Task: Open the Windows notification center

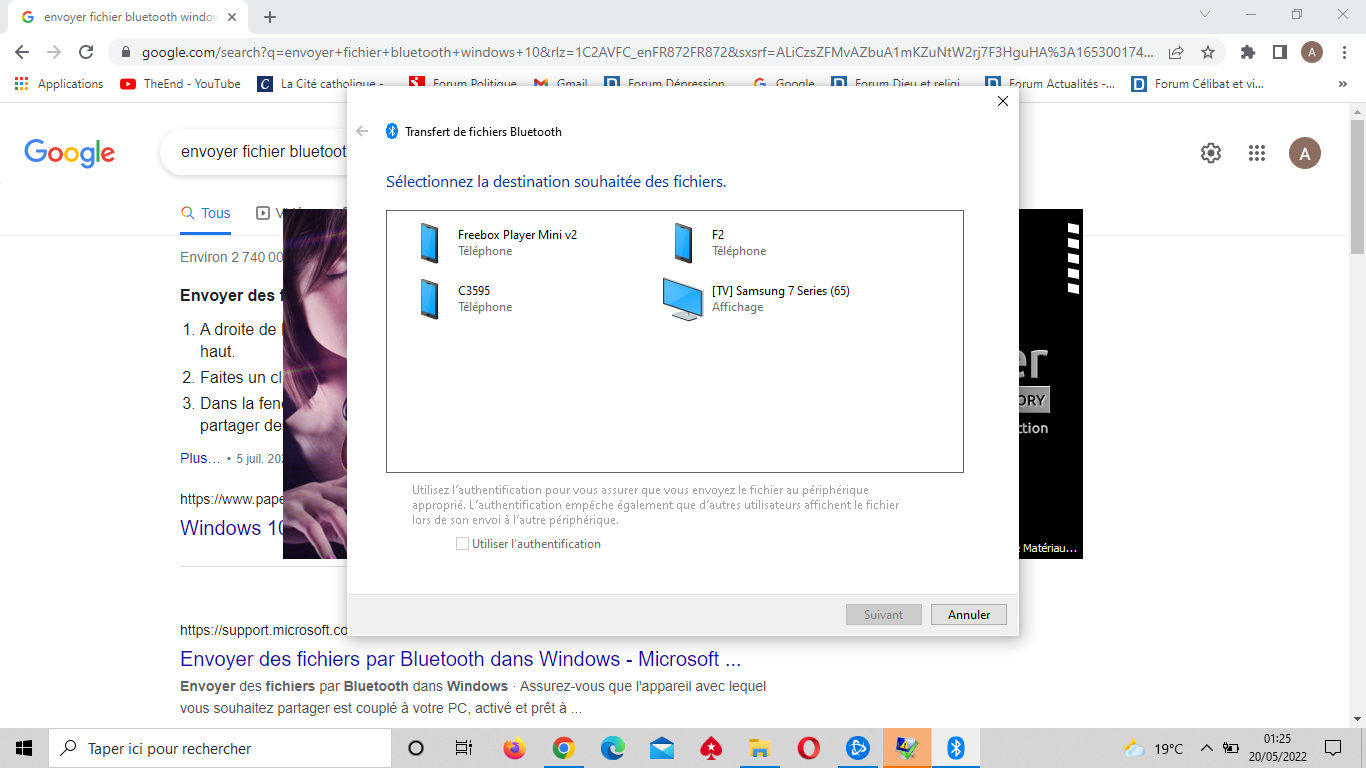Action: pyautogui.click(x=1332, y=748)
